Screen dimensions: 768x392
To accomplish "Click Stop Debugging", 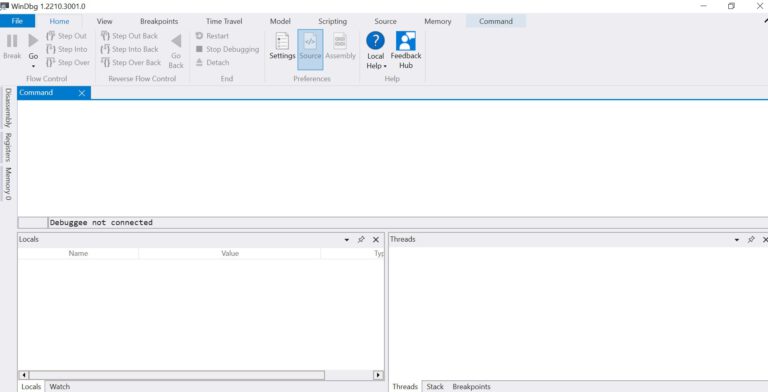I will (x=227, y=49).
